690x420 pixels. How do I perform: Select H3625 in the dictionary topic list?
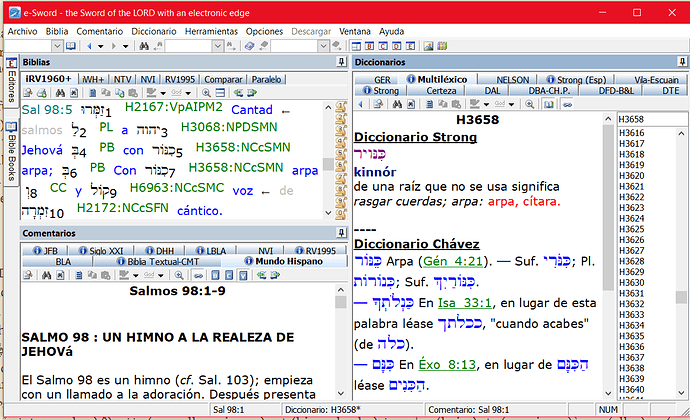631,229
